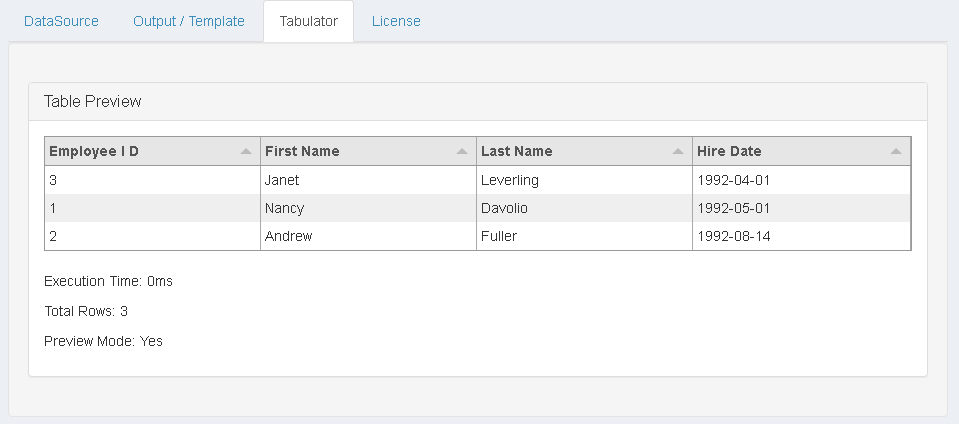Open the DataSource tab
This screenshot has width=959, height=424.
pyautogui.click(x=61, y=21)
